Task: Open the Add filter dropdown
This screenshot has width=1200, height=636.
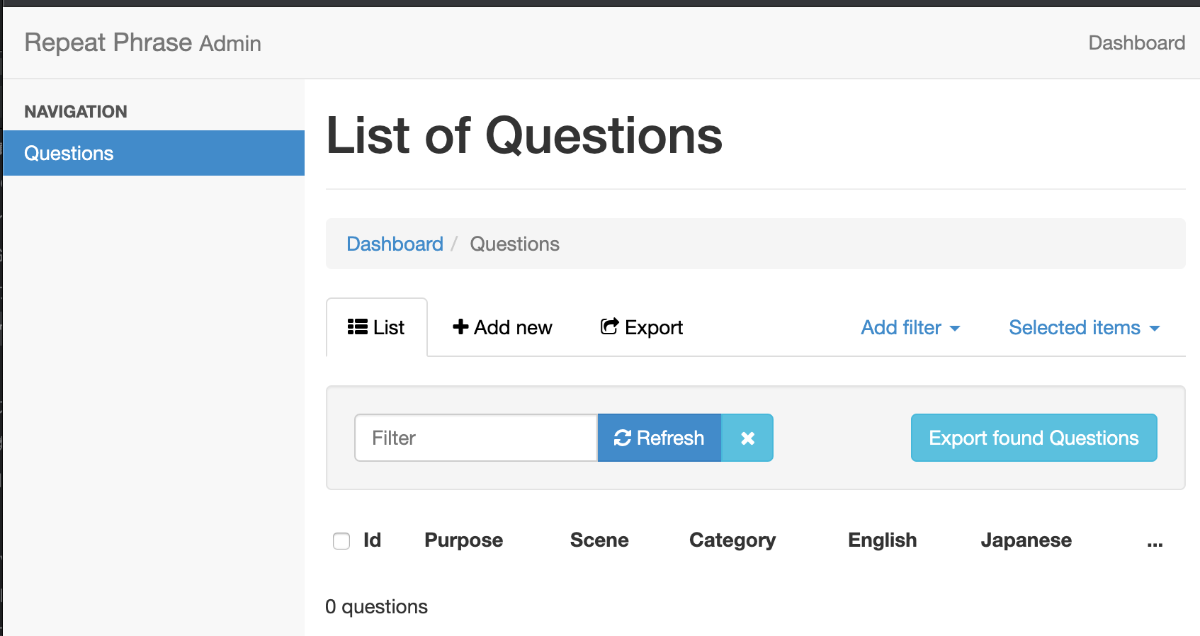Action: point(910,327)
